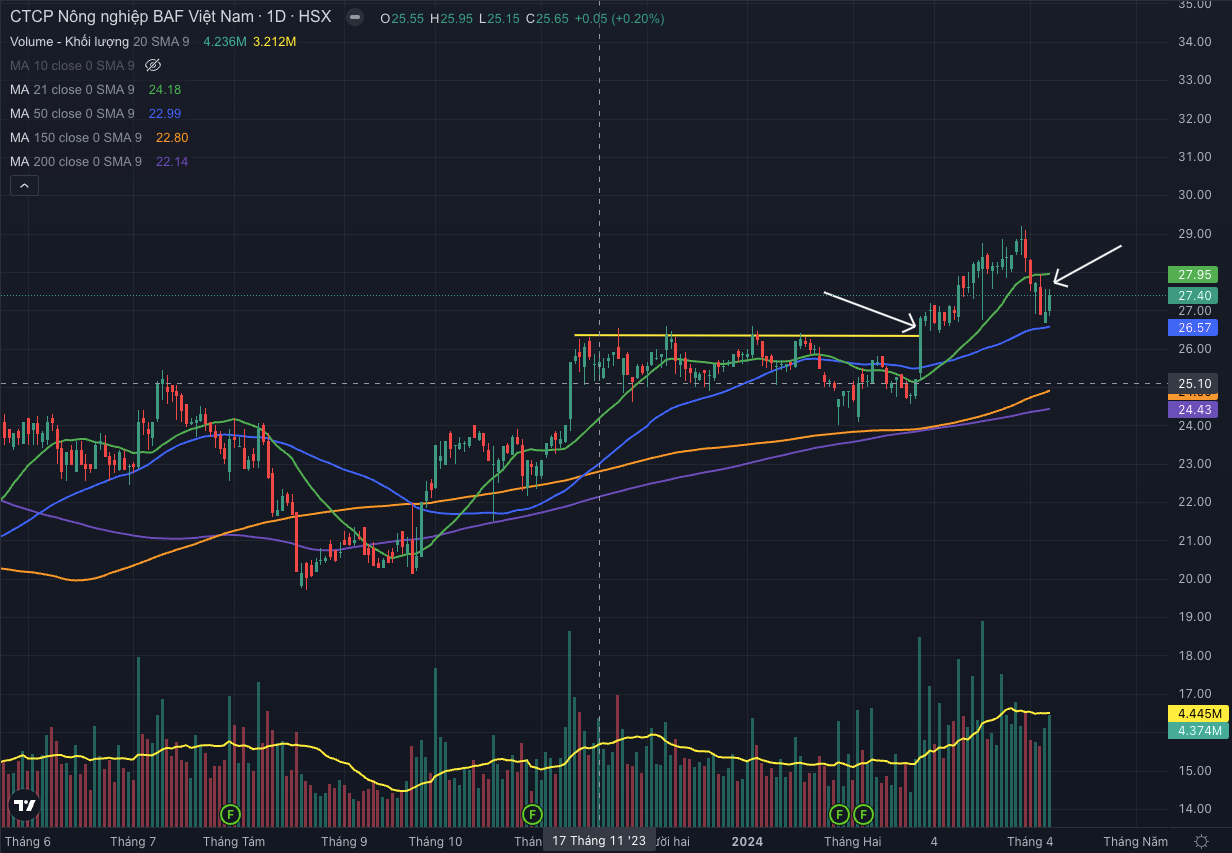Click the 4.236M volume value in legend

[225, 42]
